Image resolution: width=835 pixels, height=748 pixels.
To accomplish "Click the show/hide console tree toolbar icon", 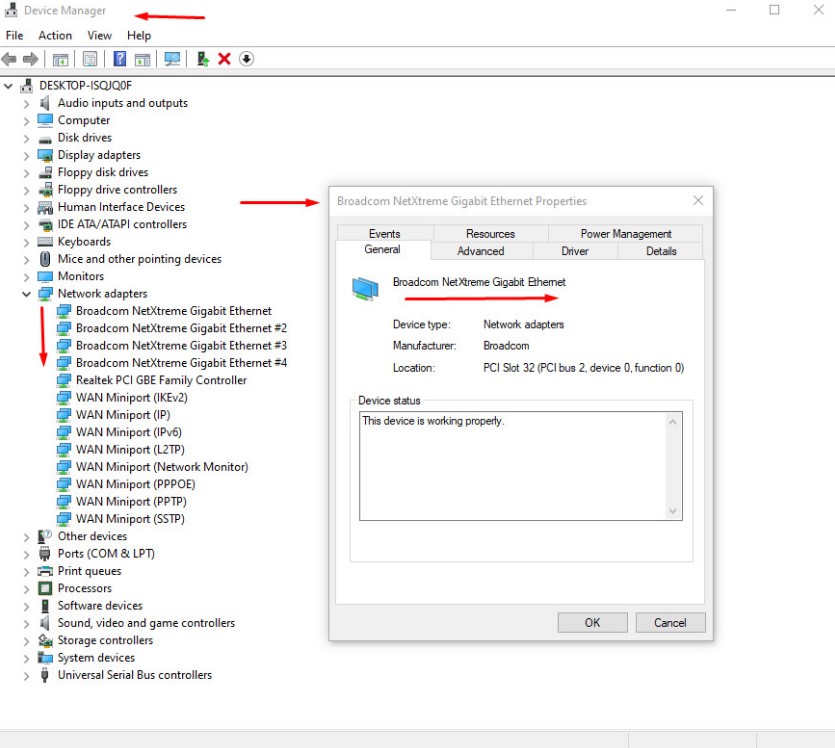I will pos(60,59).
